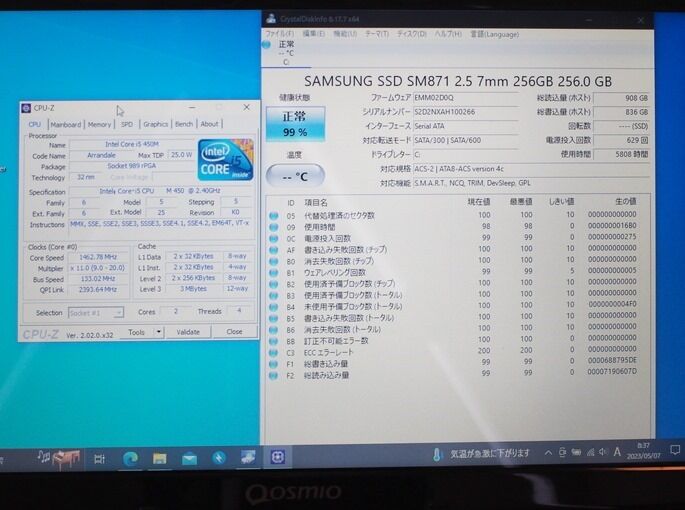Open the About tab in CPU-Z
Viewport: 685px width, 510px height.
210,124
